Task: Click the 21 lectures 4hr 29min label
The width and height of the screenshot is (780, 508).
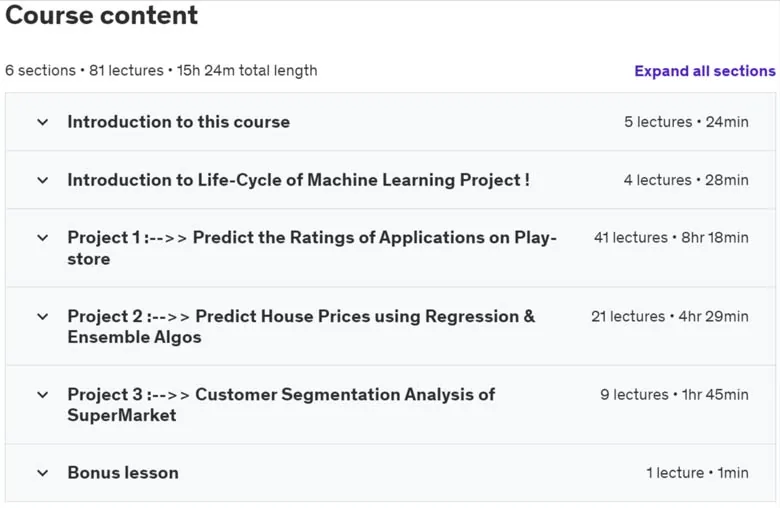Action: (670, 316)
